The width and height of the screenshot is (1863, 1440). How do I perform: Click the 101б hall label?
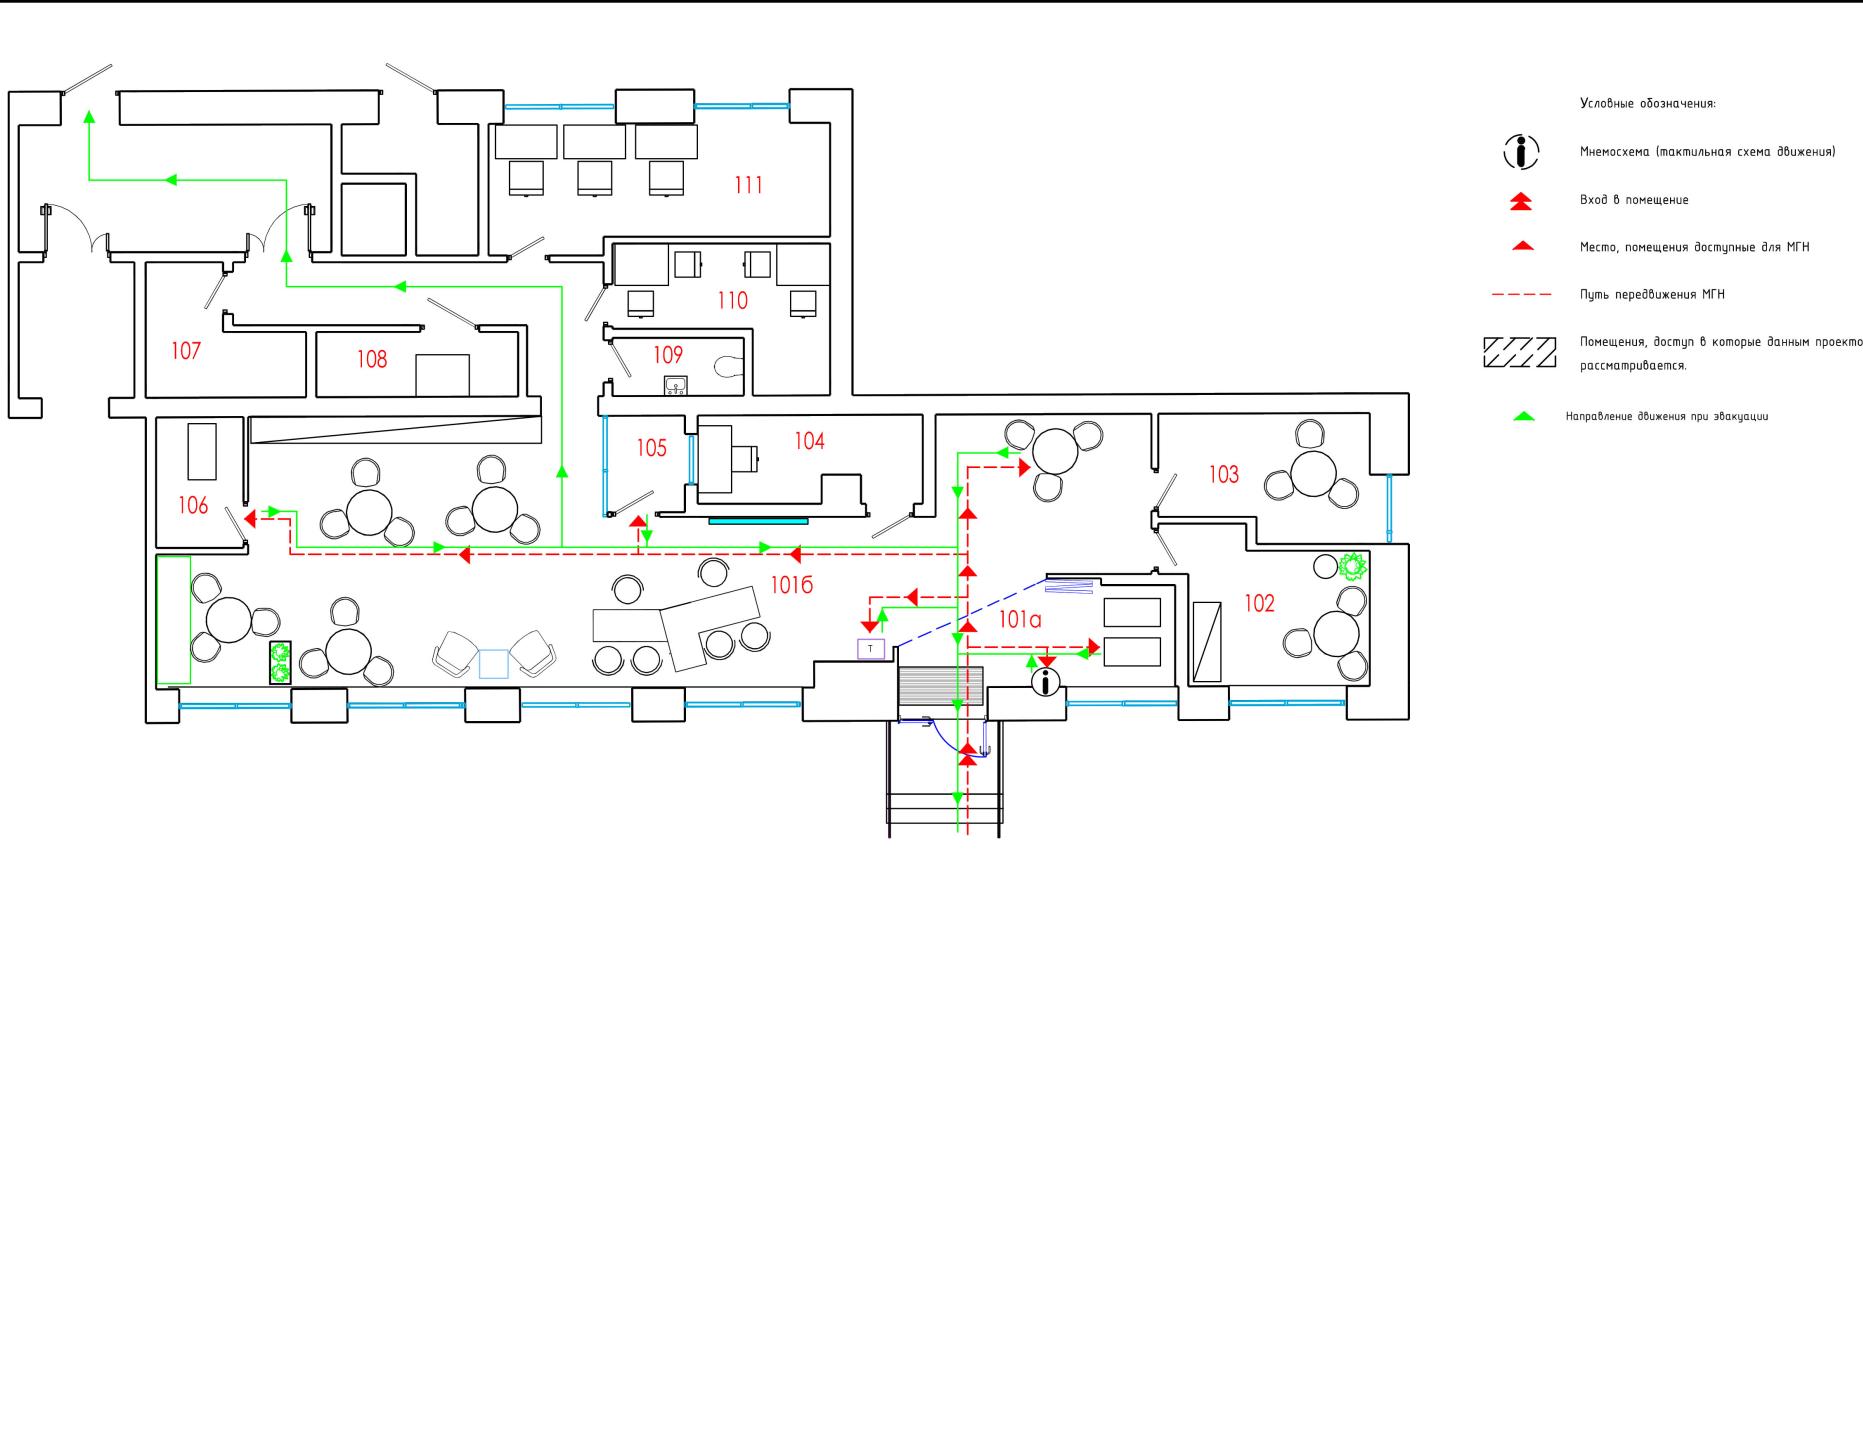click(x=791, y=585)
